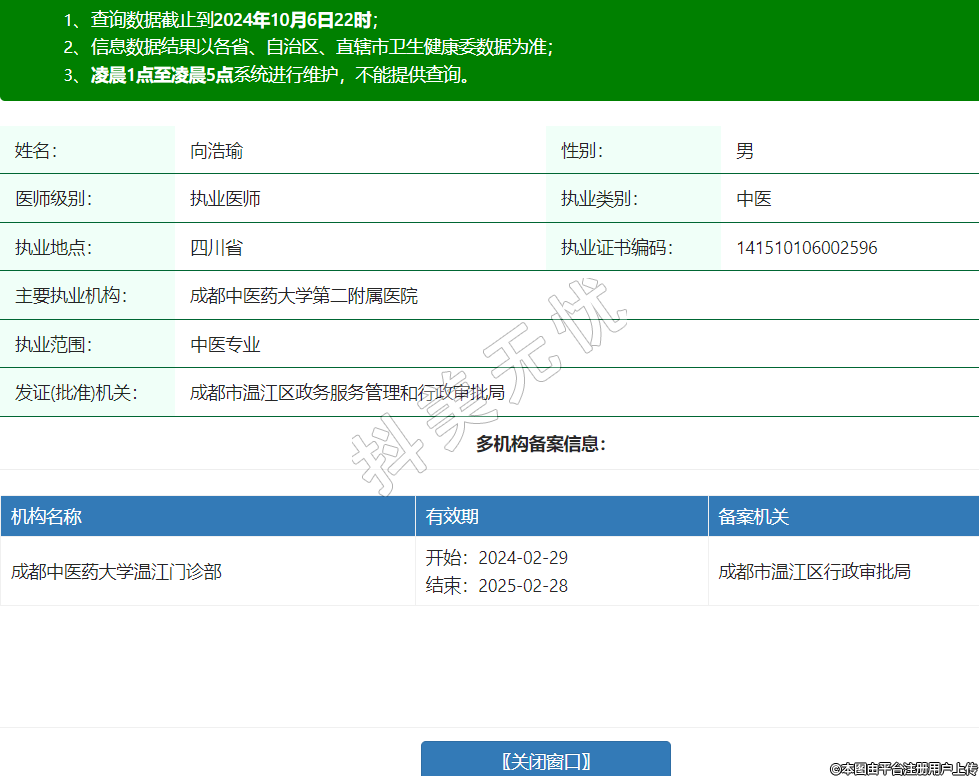Click the 成都中医药大学第二附属医院 institution value
The image size is (979, 776).
304,296
